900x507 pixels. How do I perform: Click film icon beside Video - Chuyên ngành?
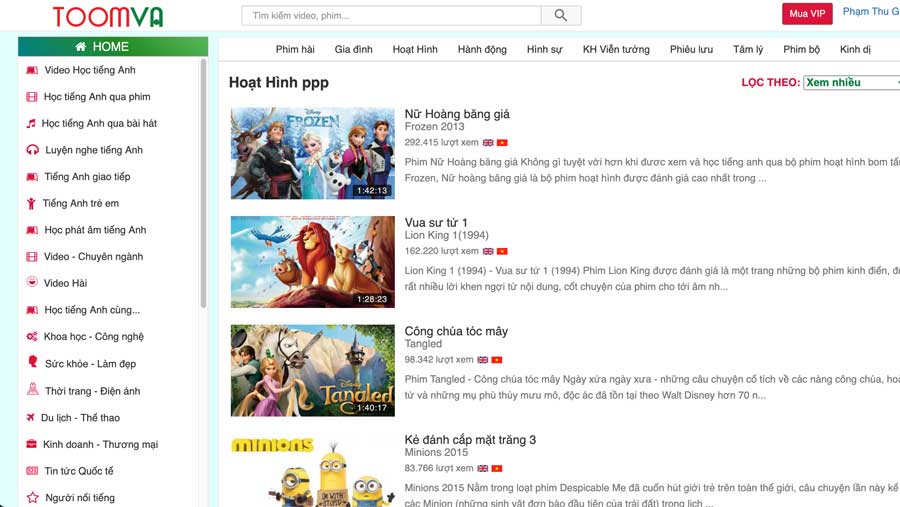[x=32, y=257]
